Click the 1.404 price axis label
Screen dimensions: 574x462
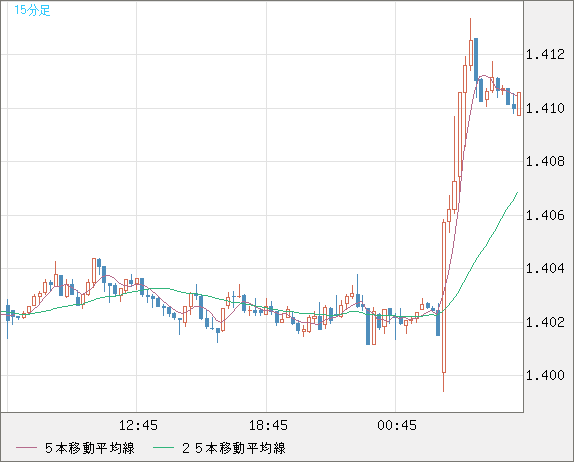tap(545, 269)
